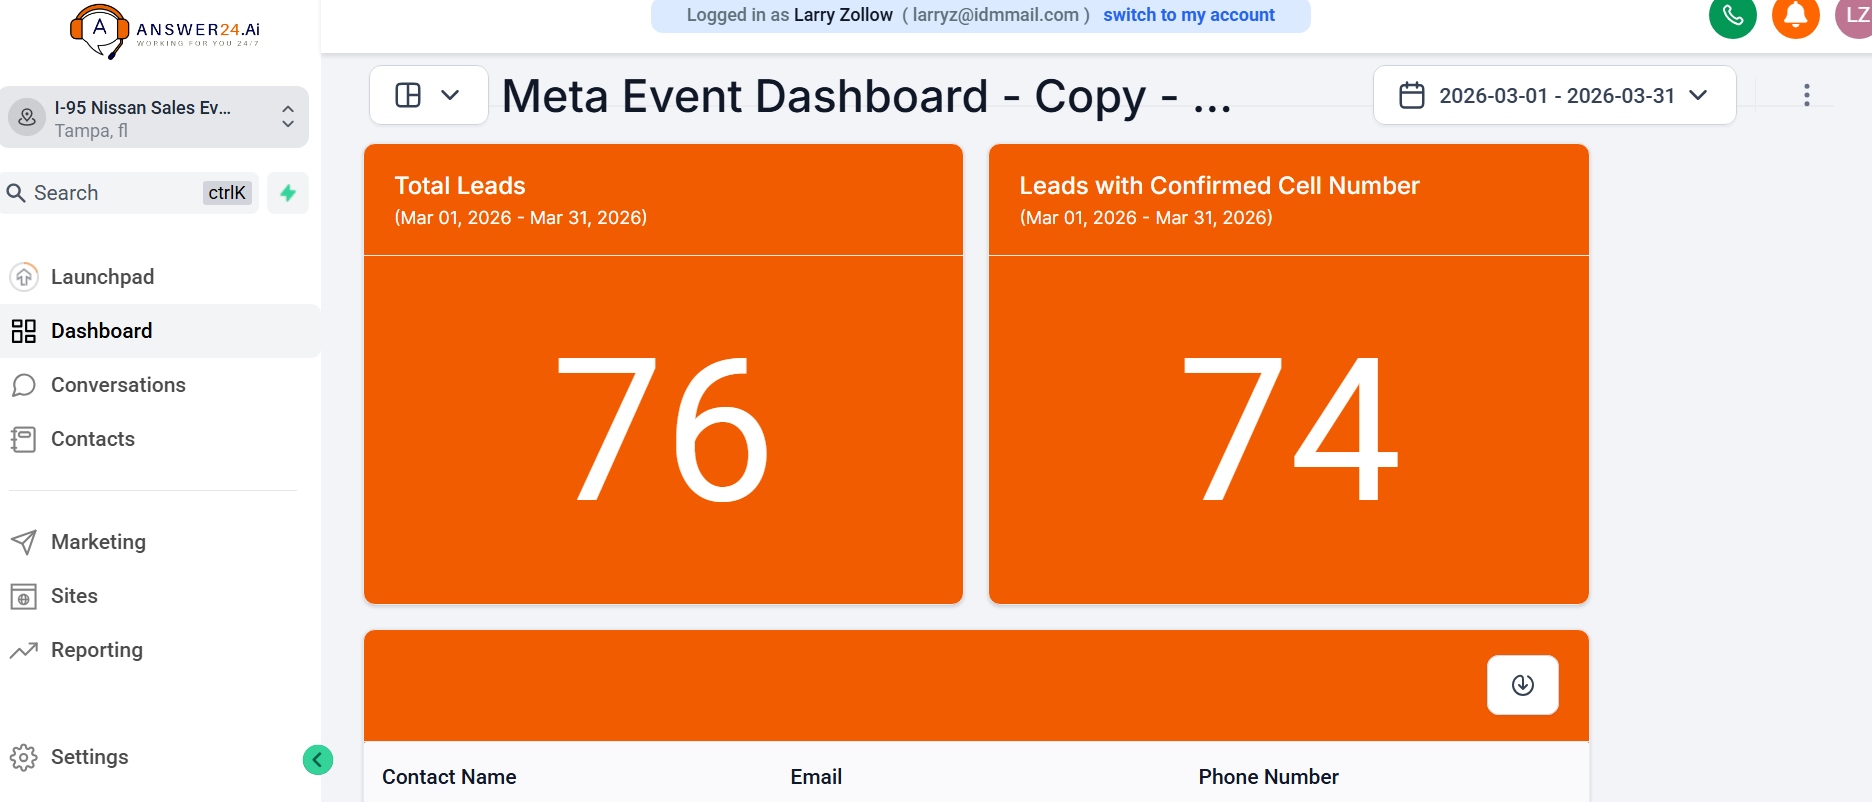Click the 'switch to my account' link
The image size is (1872, 802).
1188,15
